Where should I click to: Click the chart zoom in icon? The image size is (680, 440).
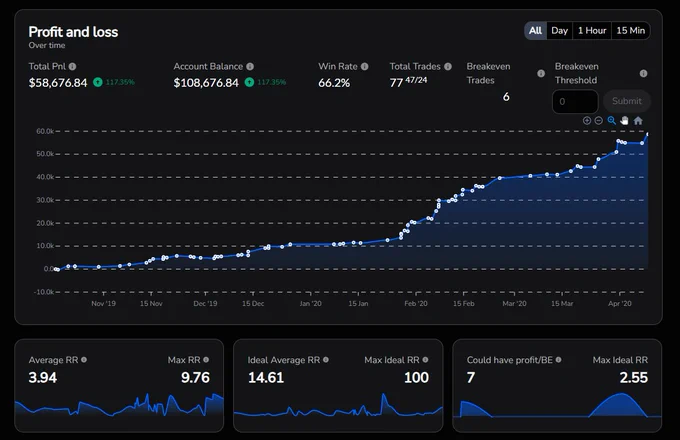point(587,121)
